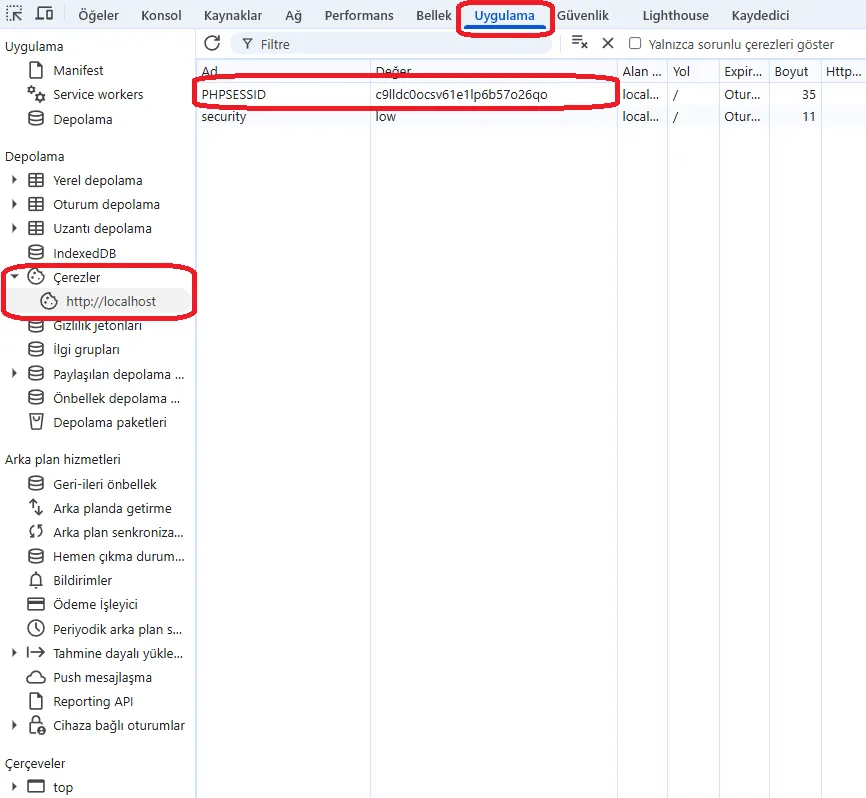
Task: Expand Uzantı depolama tree node
Action: [14, 228]
